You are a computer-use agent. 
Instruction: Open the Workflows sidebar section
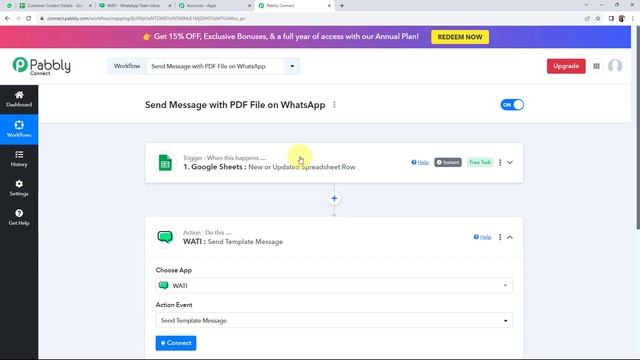tap(19, 129)
